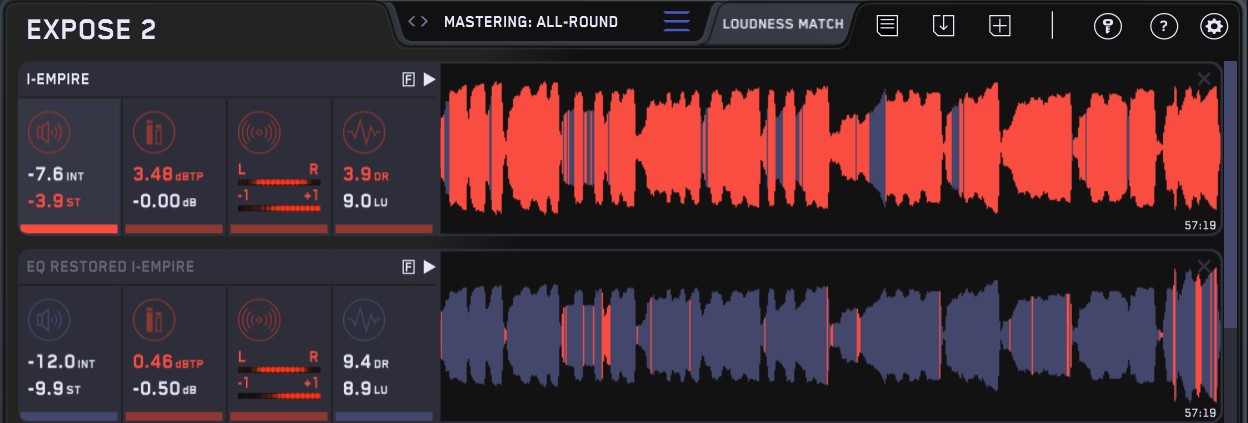Open the license key icon
The width and height of the screenshot is (1248, 423).
[x=1107, y=27]
